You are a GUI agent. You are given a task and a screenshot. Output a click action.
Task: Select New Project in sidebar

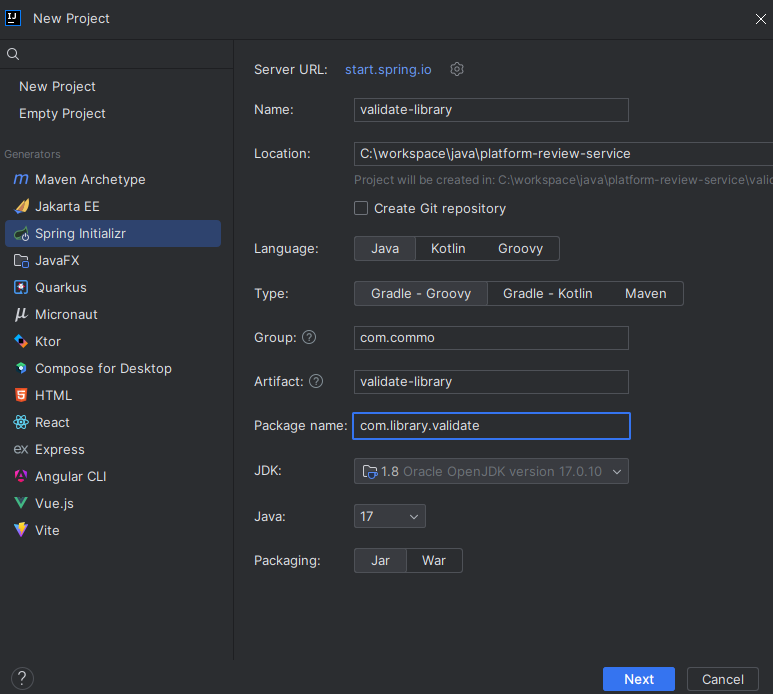[57, 87]
